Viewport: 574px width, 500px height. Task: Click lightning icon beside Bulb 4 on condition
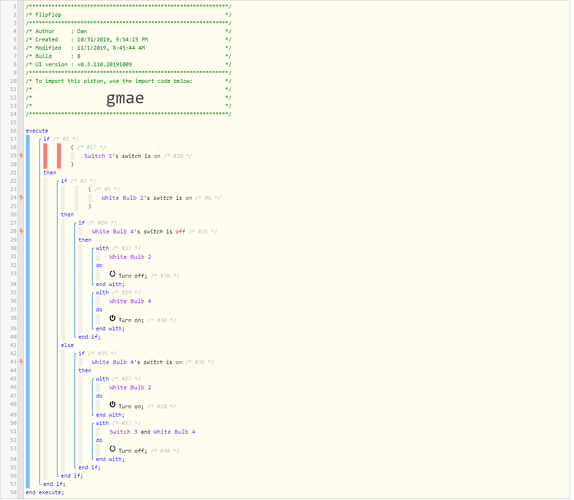point(22,362)
